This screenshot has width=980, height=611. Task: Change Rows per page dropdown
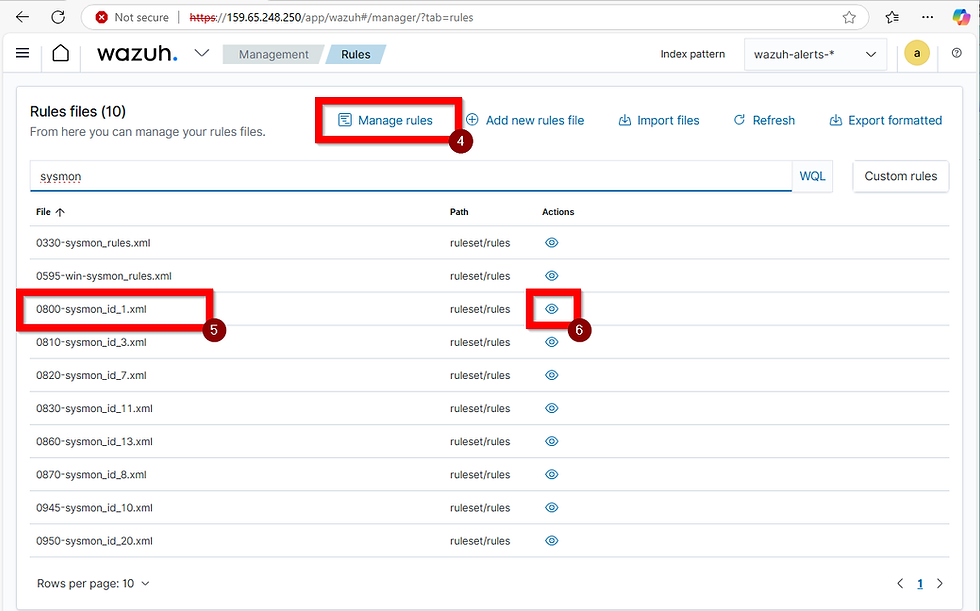pos(93,584)
